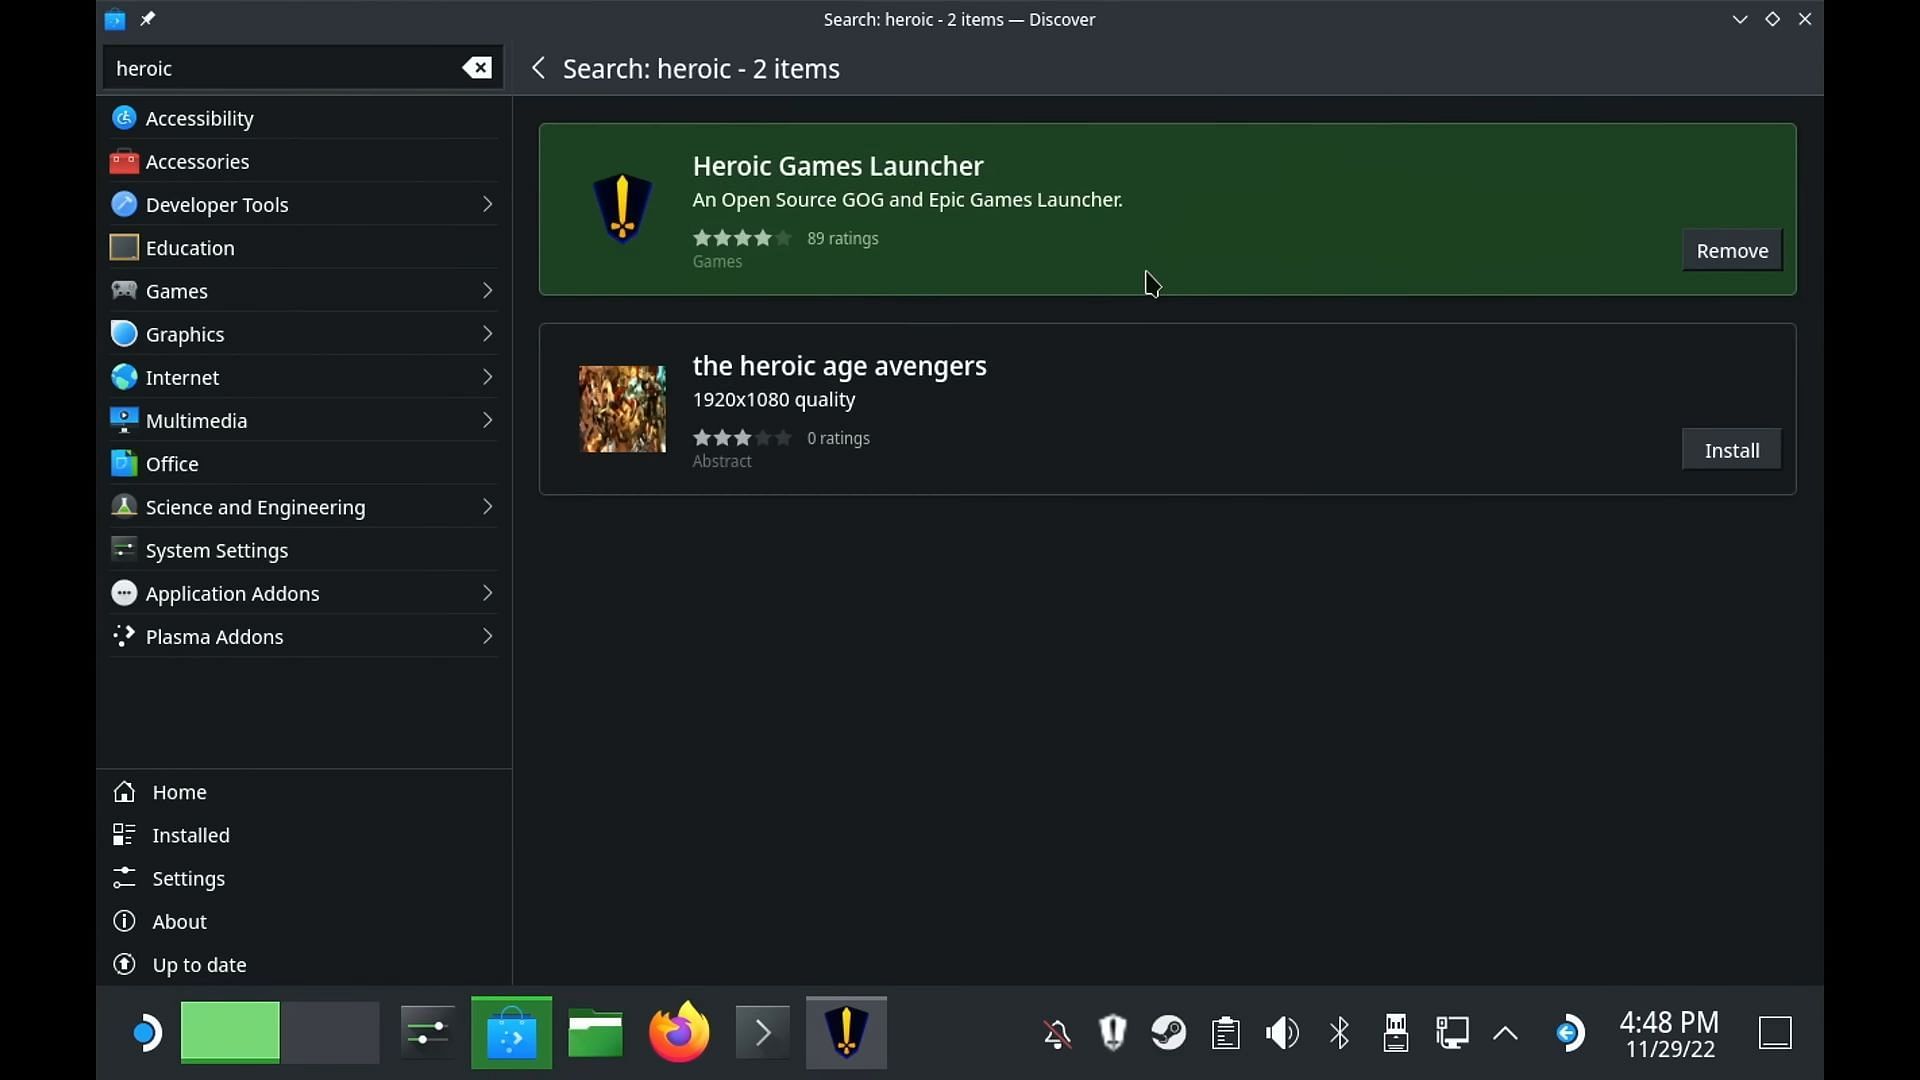Click the volume icon in system tray
Viewport: 1920px width, 1080px height.
tap(1282, 1033)
